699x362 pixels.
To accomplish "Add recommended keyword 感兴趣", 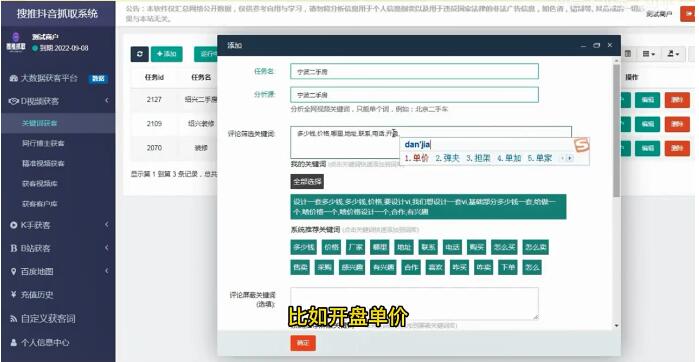I will point(352,267).
